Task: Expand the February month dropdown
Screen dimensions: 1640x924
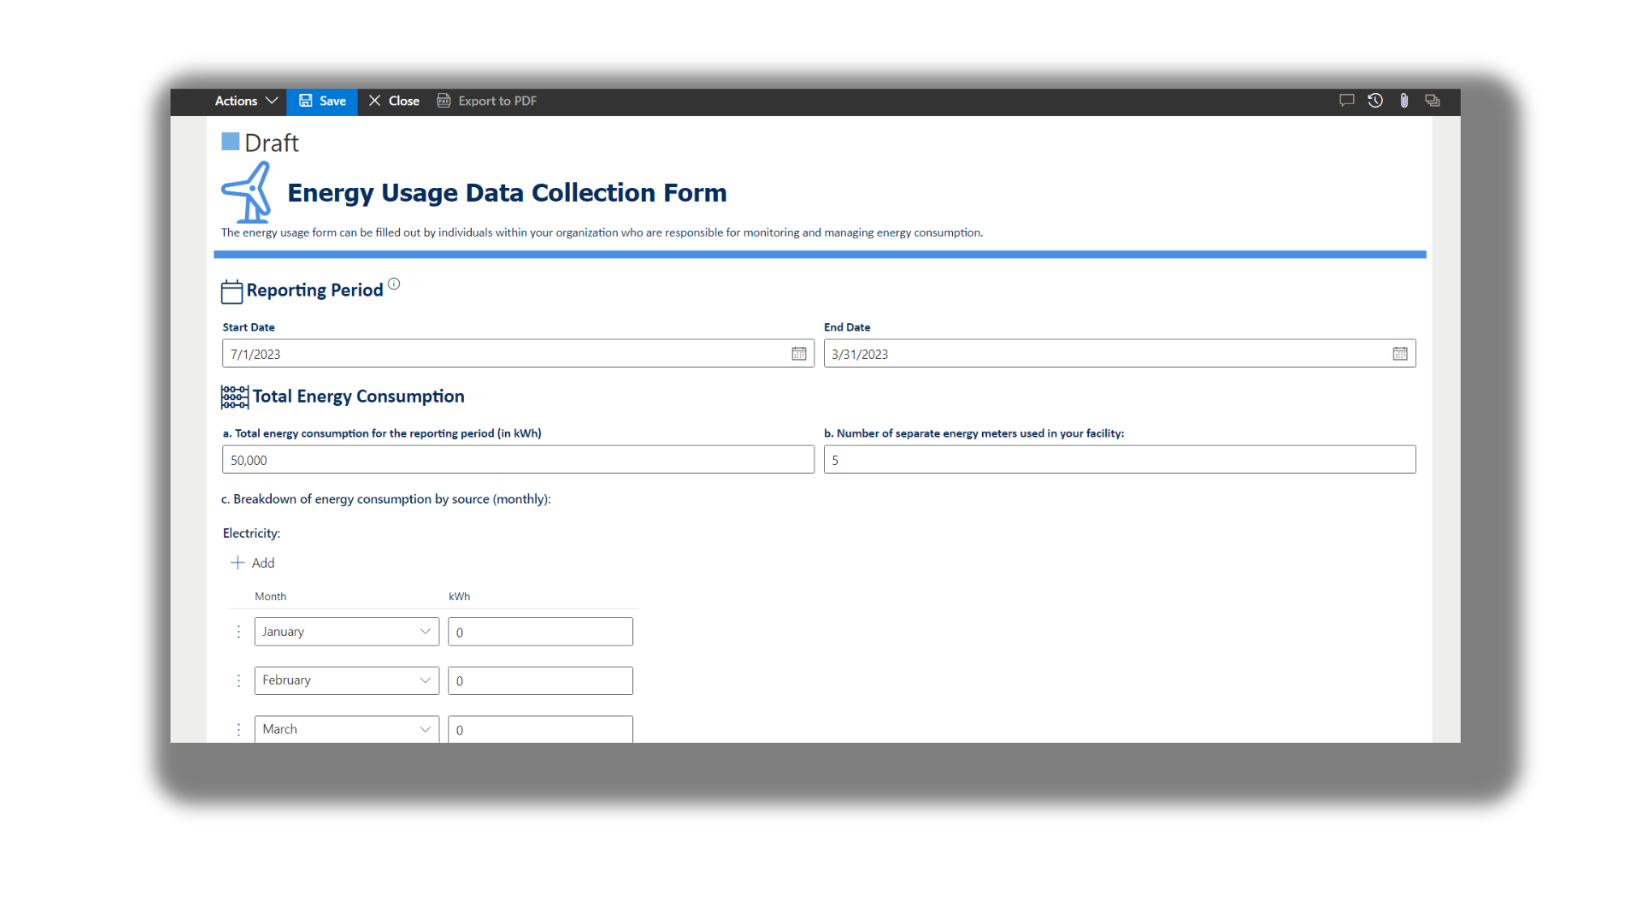Action: (425, 681)
